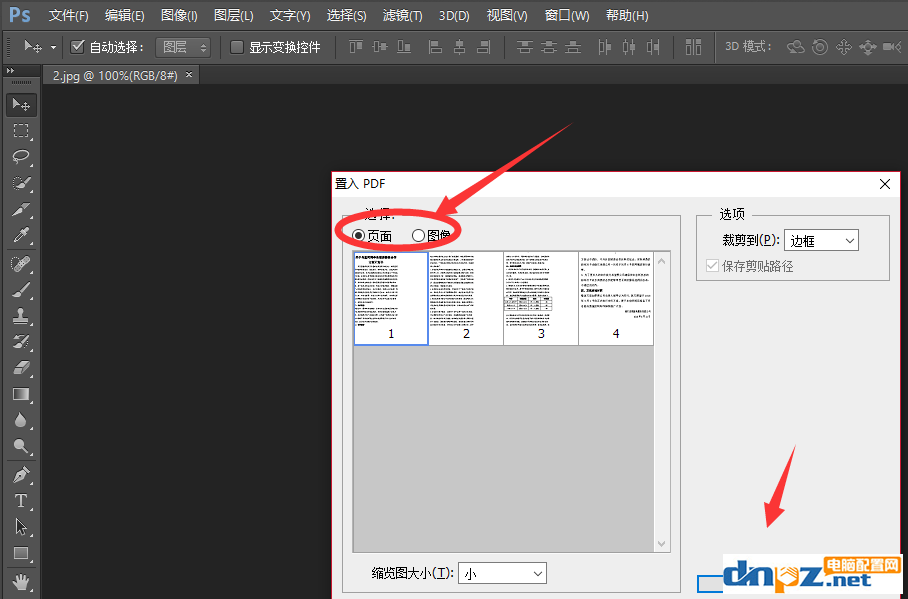Screen dimensions: 908x599
Task: Select the Spot Healing Brush tool
Action: tap(21, 264)
